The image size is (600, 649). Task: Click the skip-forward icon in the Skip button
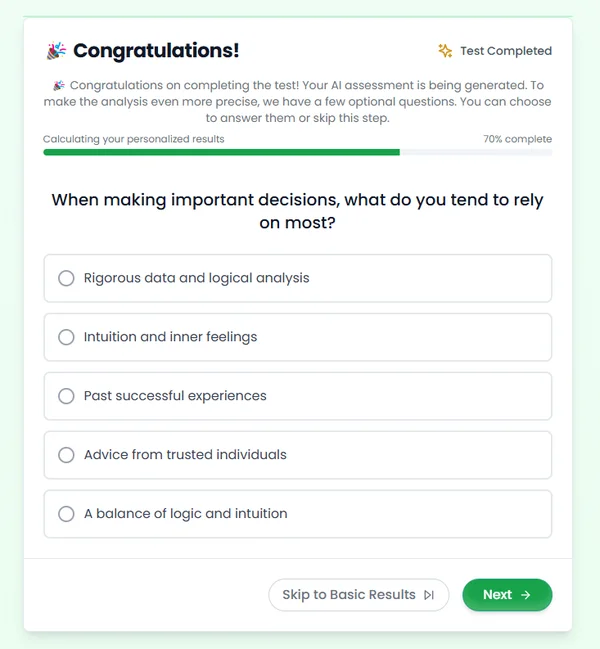[429, 595]
